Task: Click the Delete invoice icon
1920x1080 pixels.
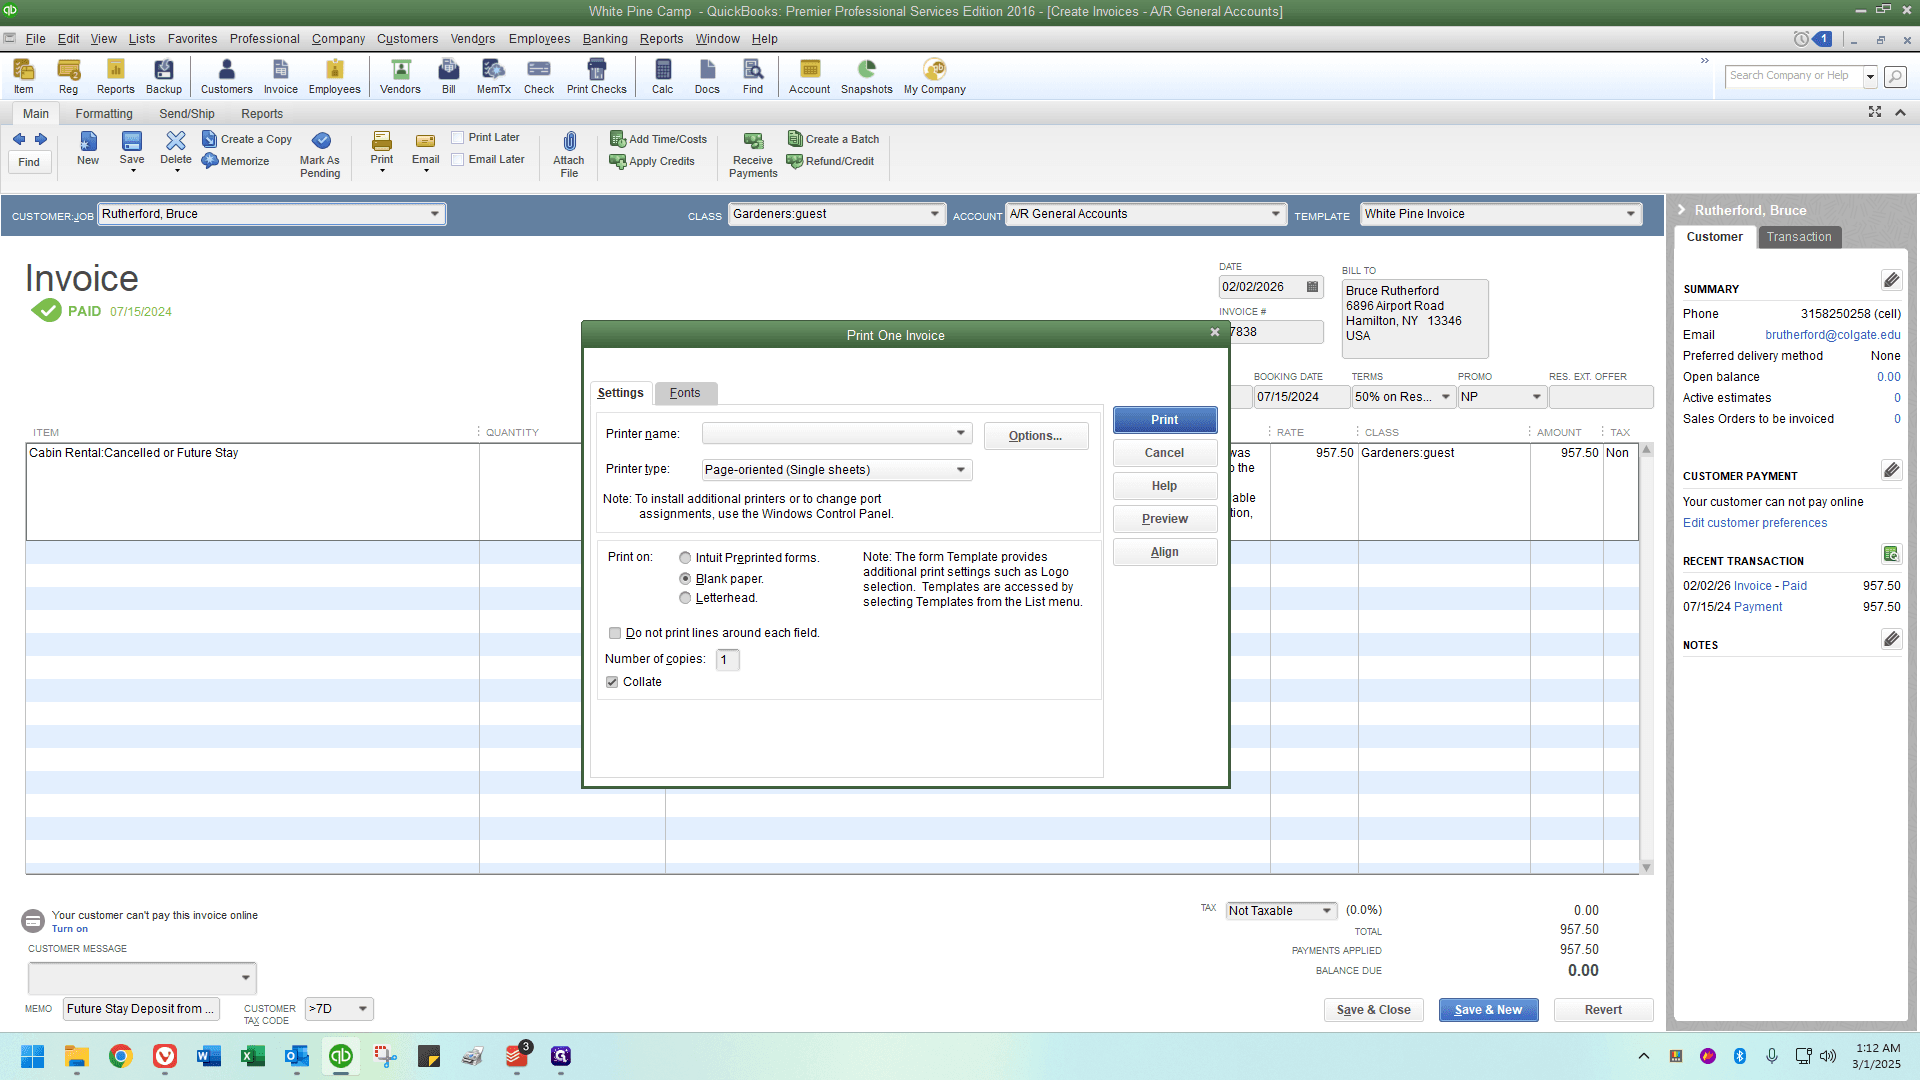Action: pyautogui.click(x=176, y=150)
